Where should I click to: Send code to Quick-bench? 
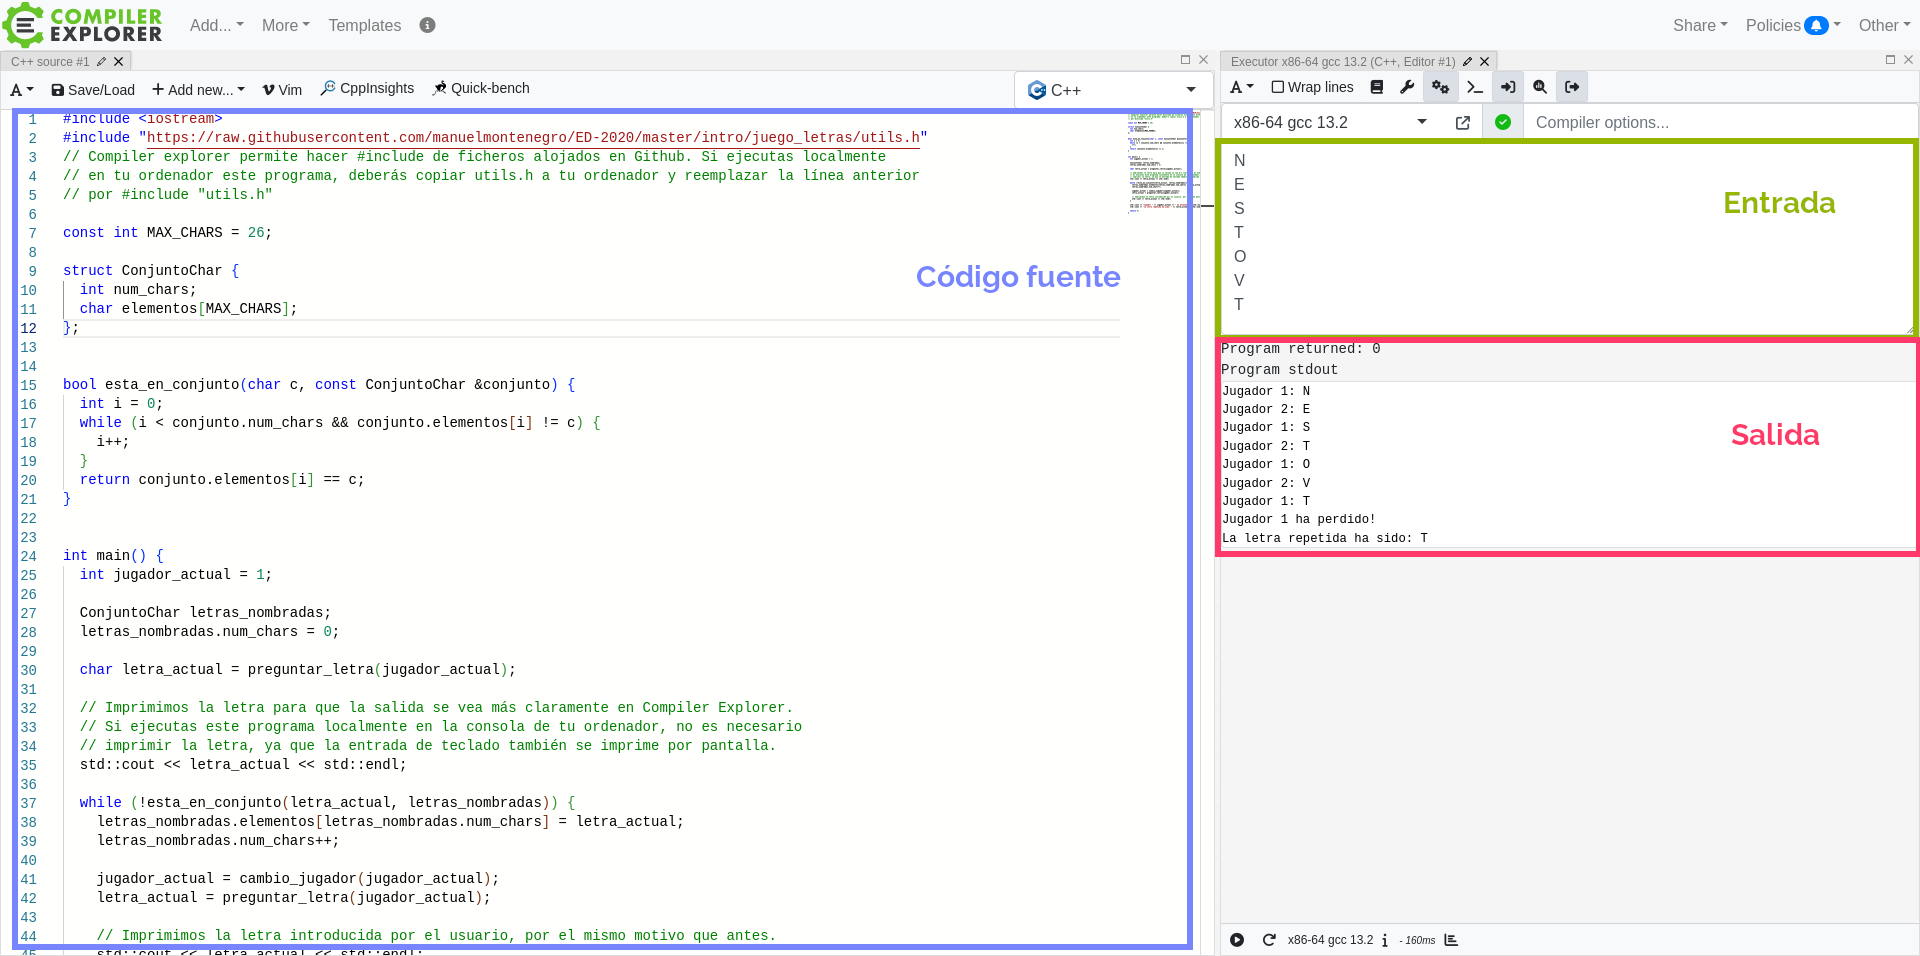click(481, 88)
